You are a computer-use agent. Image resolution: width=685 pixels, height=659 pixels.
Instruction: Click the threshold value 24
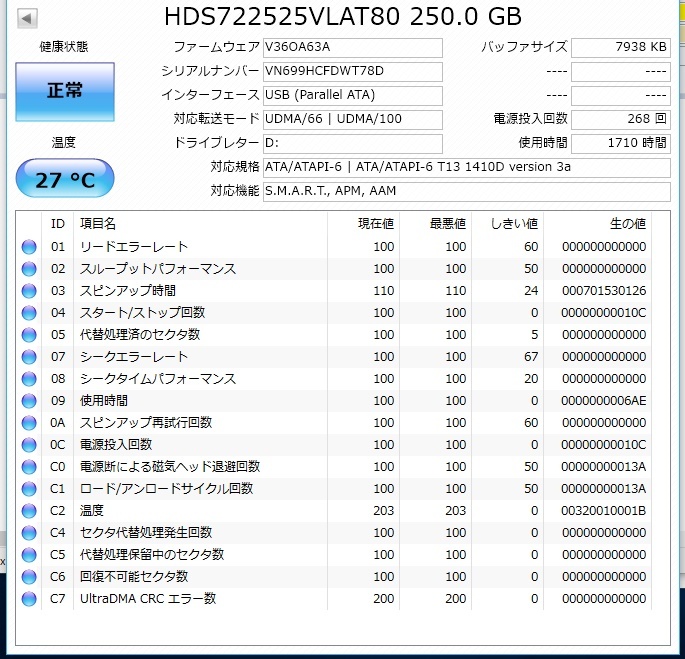coord(531,291)
